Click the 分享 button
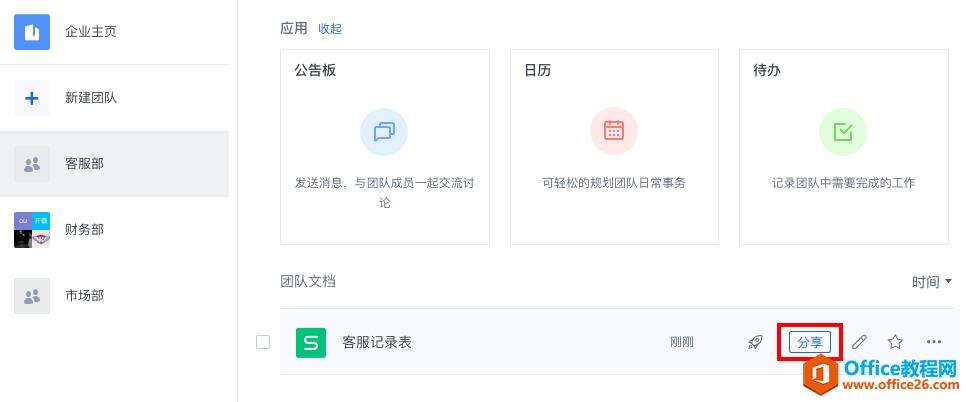Image resolution: width=966 pixels, height=402 pixels. coord(810,343)
